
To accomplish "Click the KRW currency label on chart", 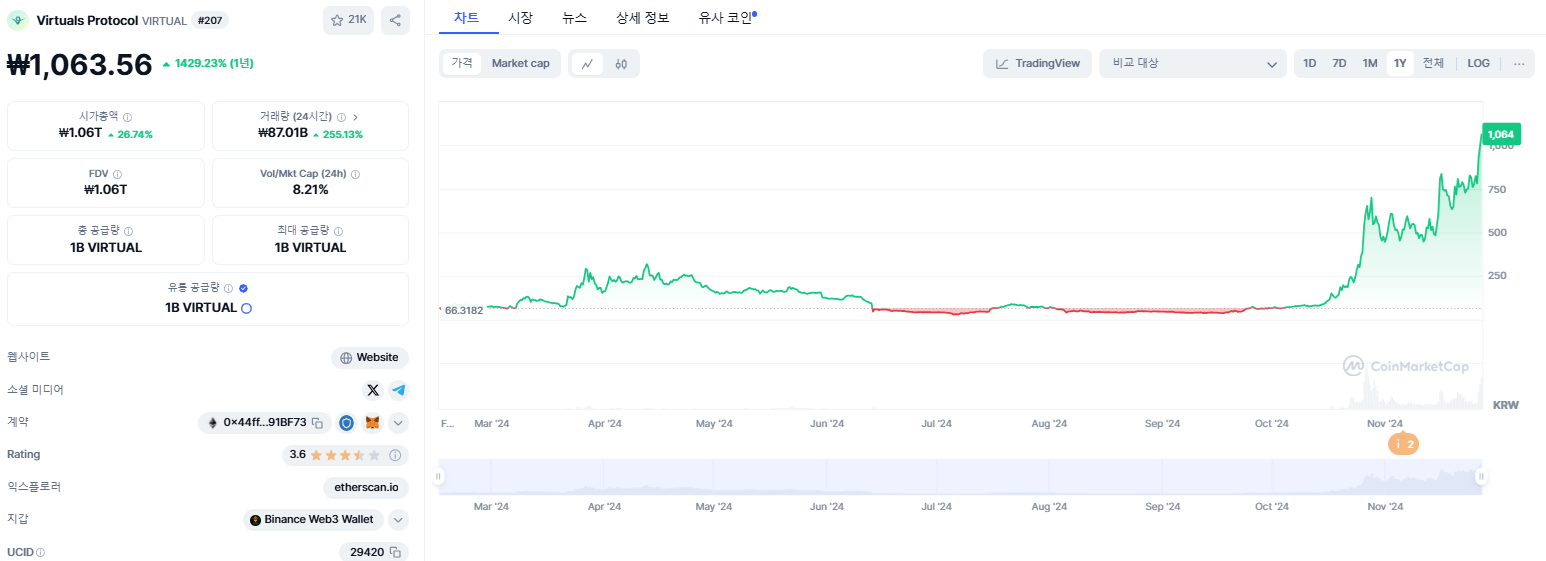I will click(x=1505, y=405).
